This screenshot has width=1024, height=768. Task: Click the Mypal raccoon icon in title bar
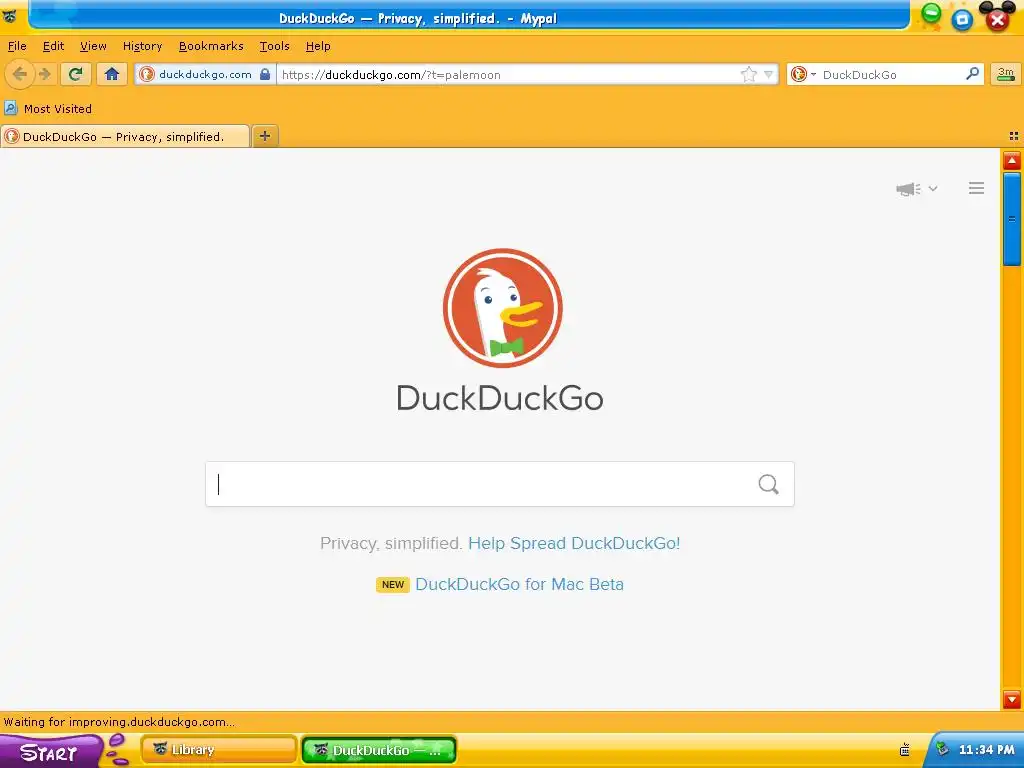[9, 16]
